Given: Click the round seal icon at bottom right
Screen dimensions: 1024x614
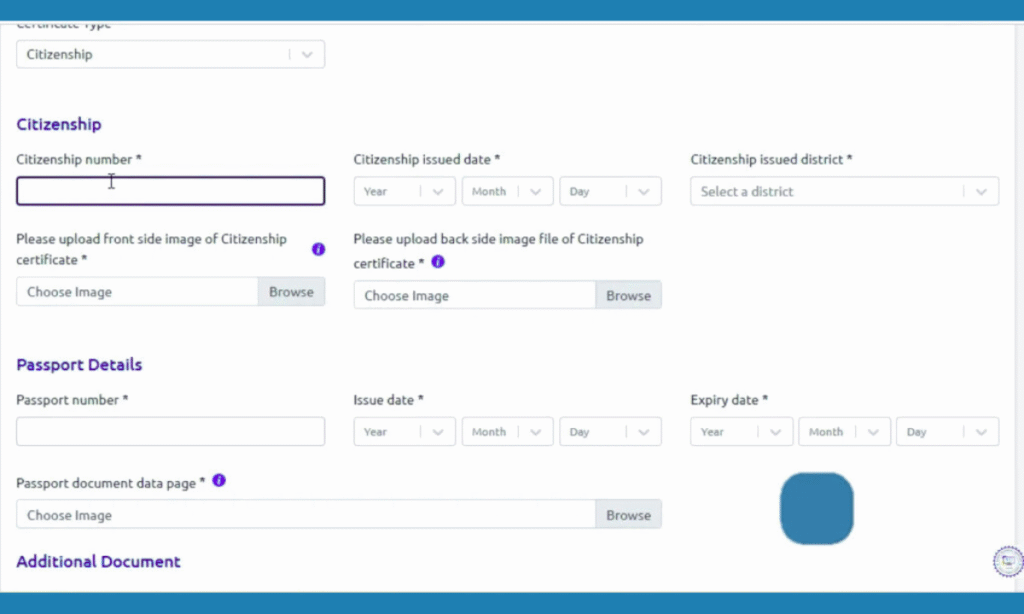Looking at the screenshot, I should (x=1007, y=562).
